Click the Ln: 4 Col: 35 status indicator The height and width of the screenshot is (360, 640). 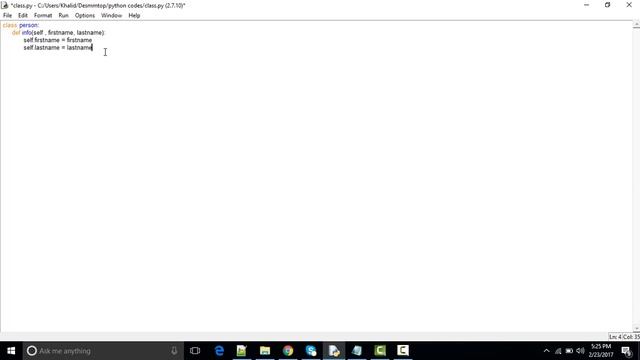point(624,337)
